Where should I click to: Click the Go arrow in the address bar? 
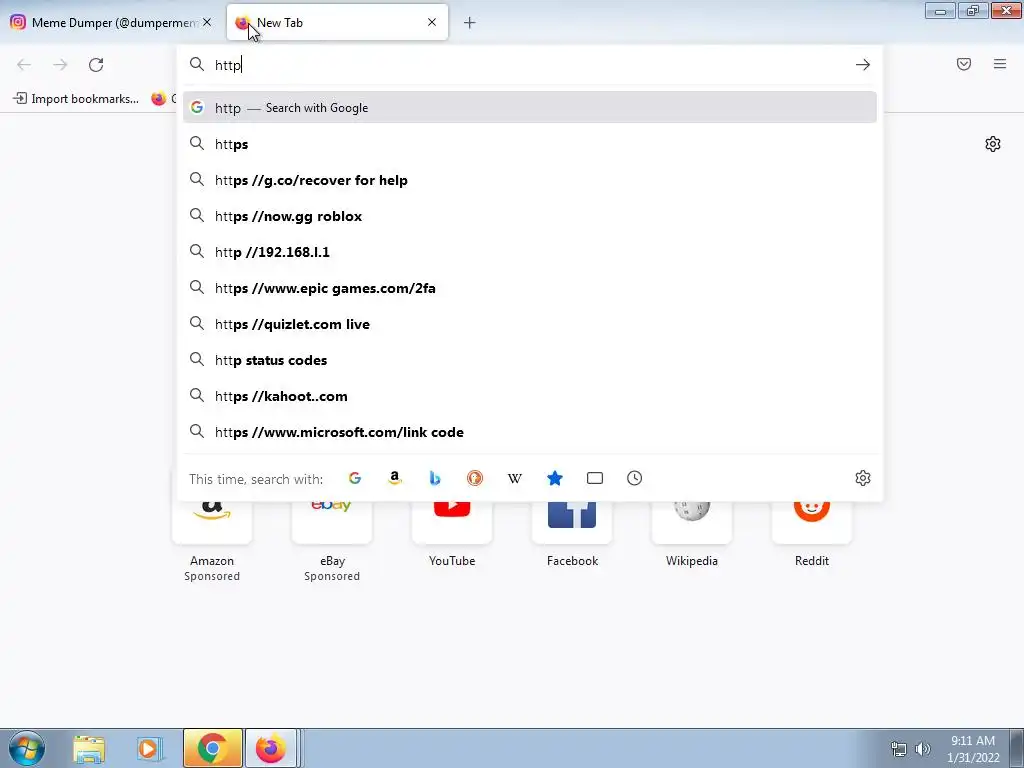click(863, 65)
